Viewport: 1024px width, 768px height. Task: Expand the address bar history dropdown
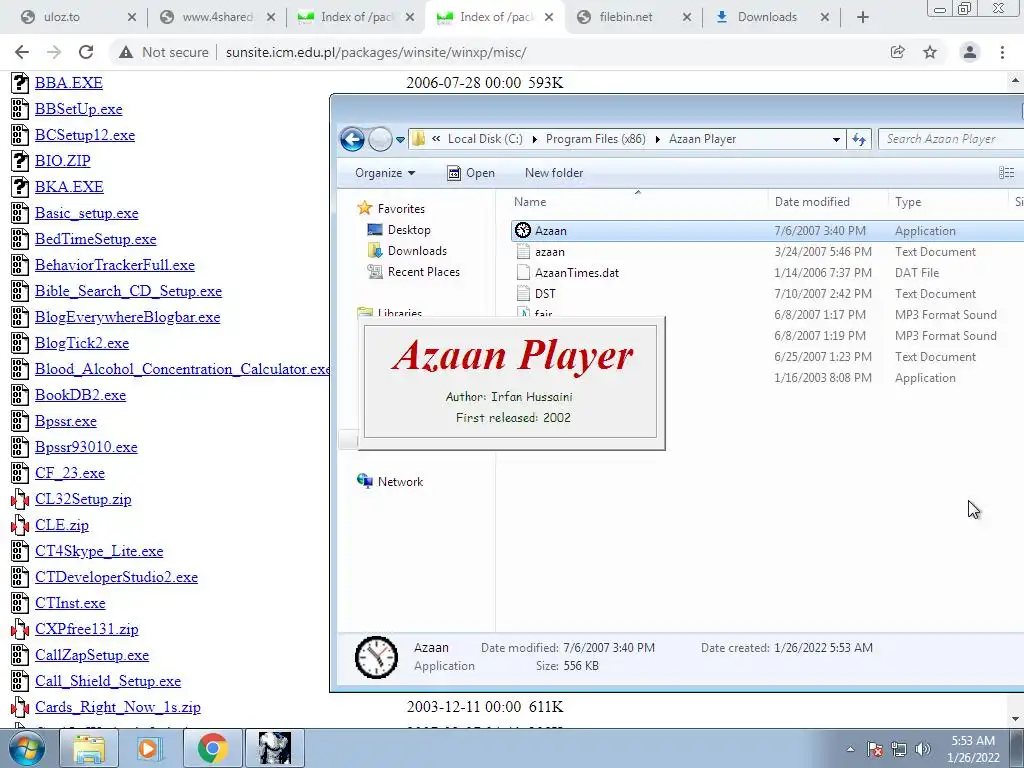coord(836,139)
